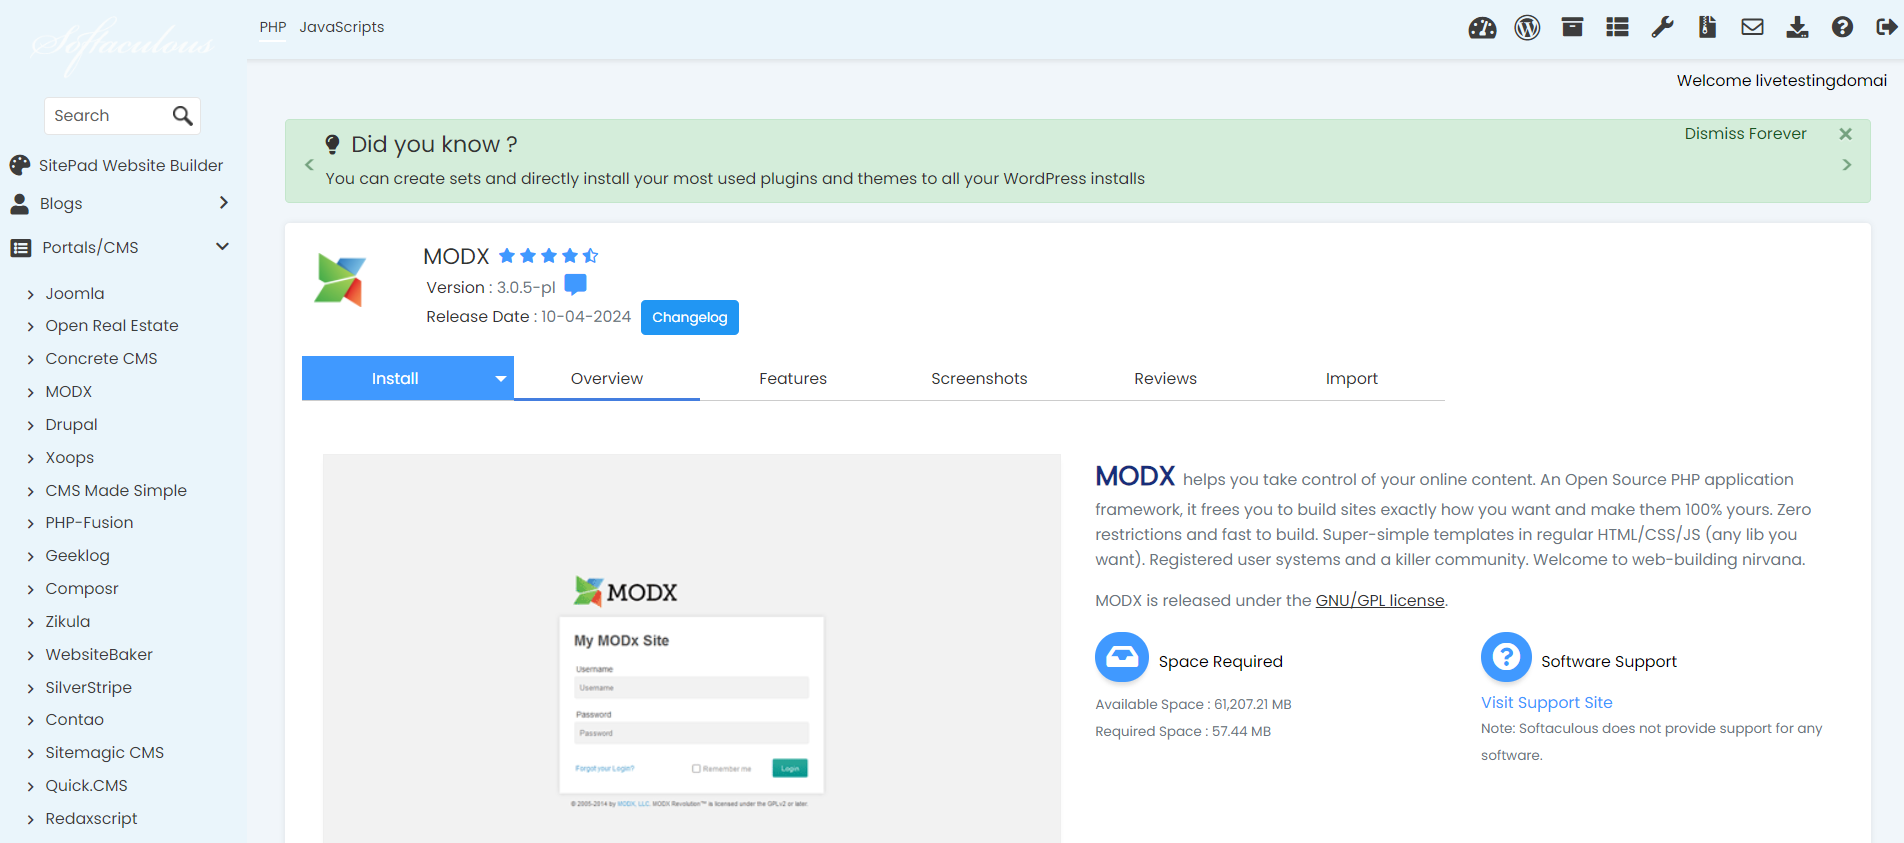Open the WordPress manager icon

(x=1527, y=28)
